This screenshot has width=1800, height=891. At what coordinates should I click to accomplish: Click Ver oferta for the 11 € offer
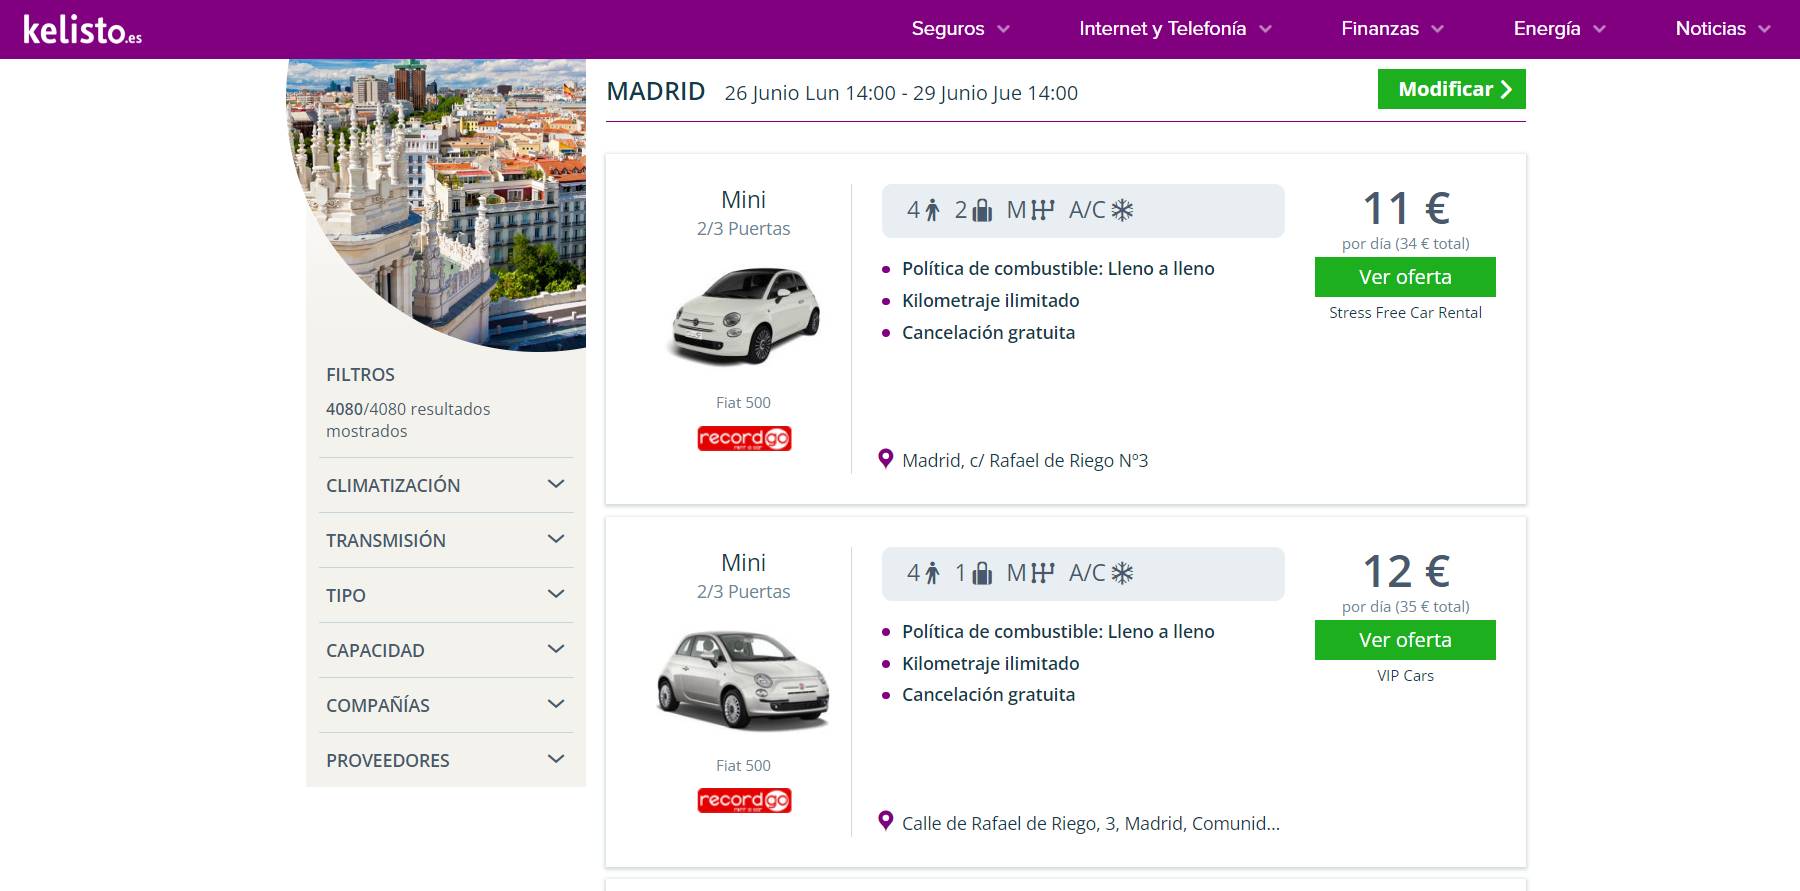coord(1405,277)
